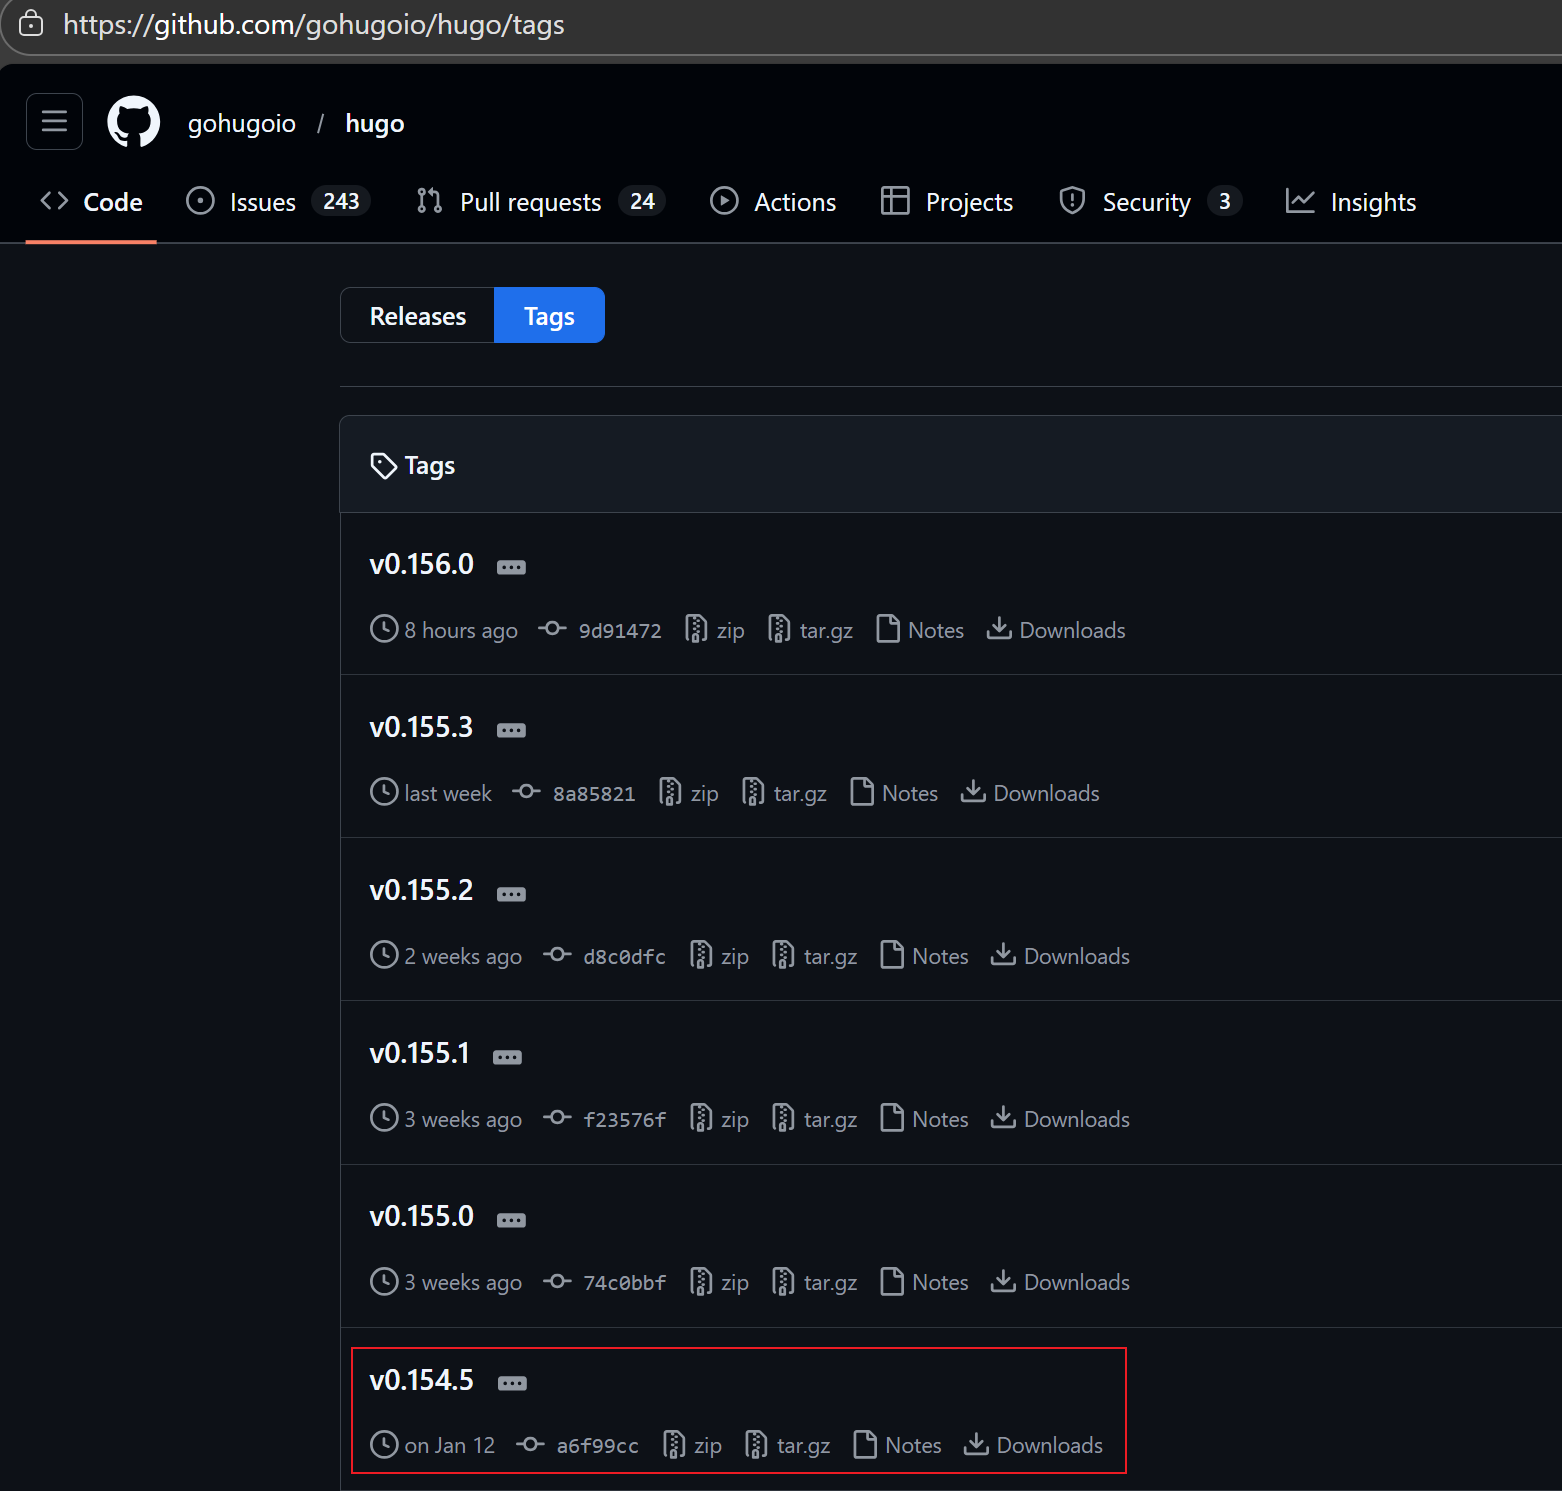Click Notes file icon for v0.155.2
This screenshot has height=1491, width=1562.
(x=892, y=955)
